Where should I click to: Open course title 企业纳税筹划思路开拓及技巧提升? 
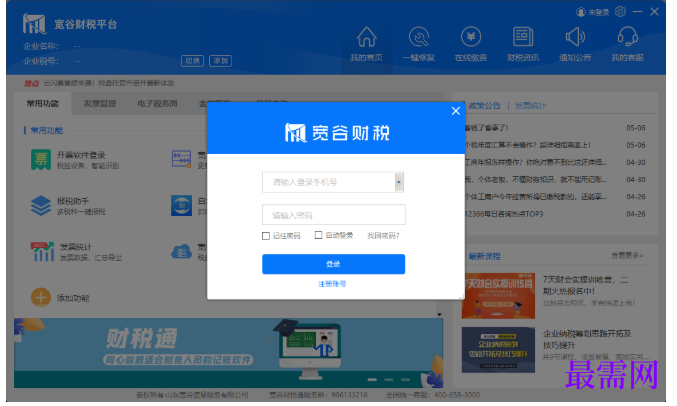point(587,339)
